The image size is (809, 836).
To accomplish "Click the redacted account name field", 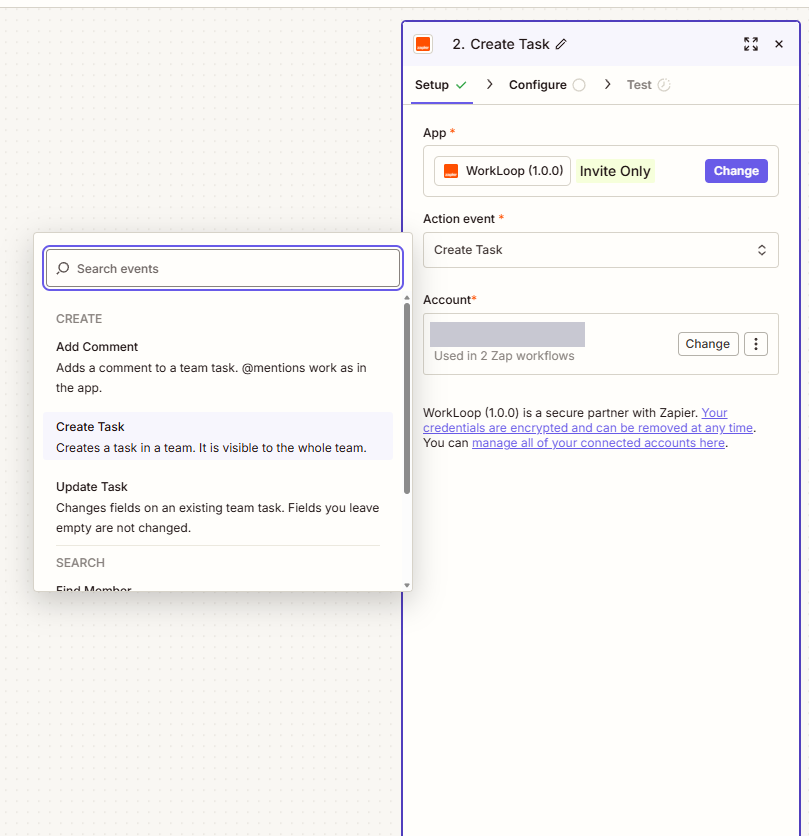I will [x=507, y=334].
